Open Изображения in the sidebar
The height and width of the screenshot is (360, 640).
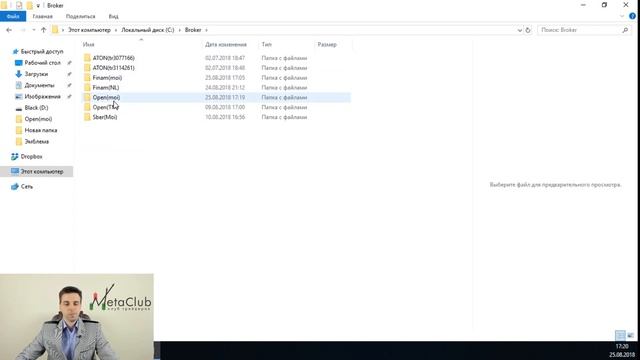pyautogui.click(x=42, y=96)
